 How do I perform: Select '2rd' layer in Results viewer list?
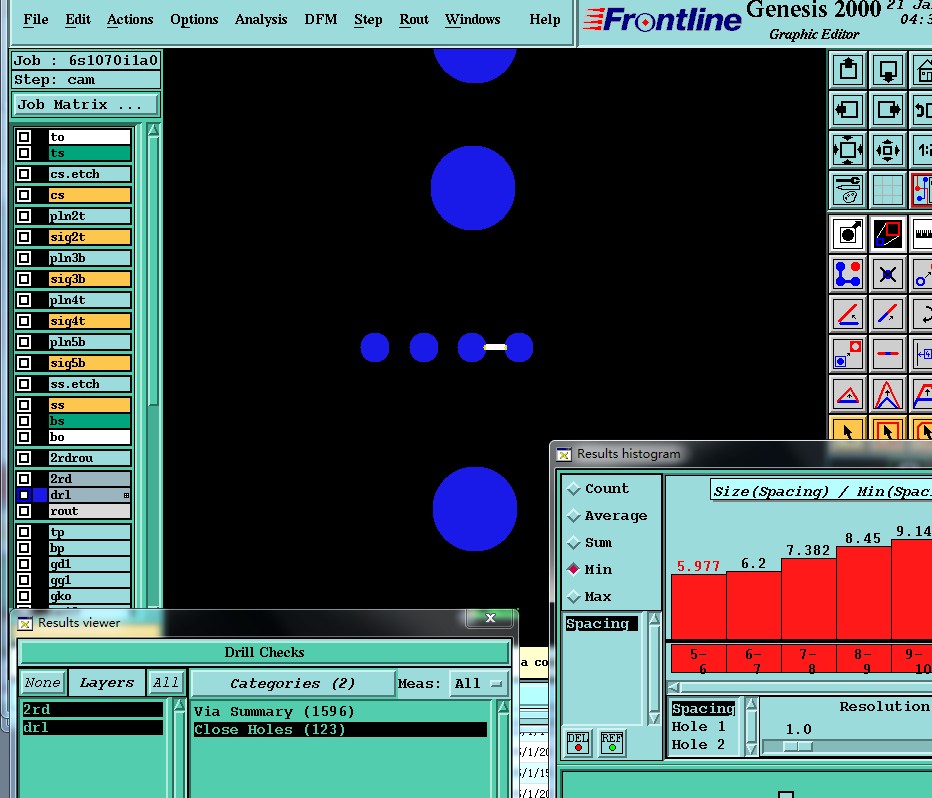(x=92, y=709)
